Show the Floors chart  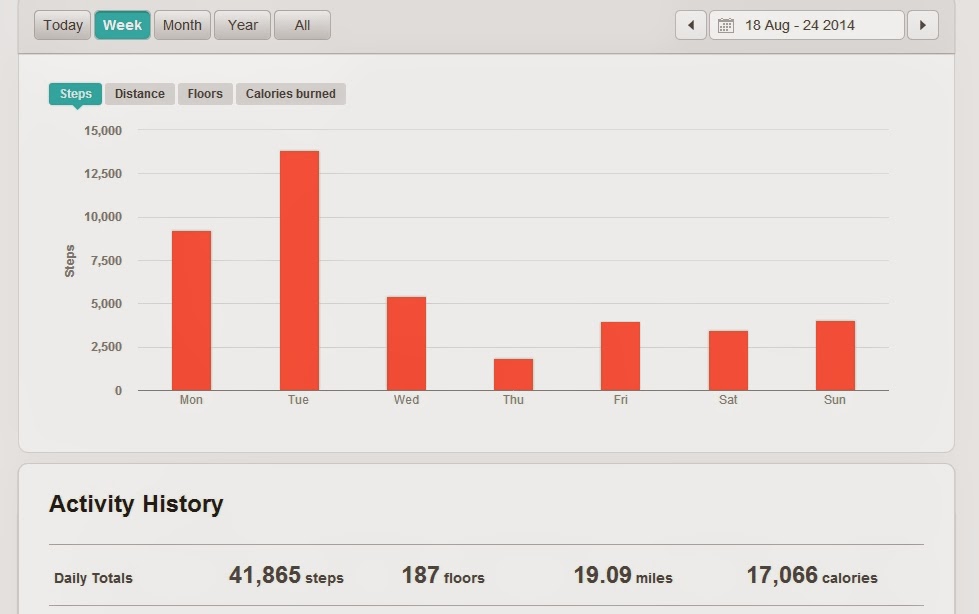(205, 94)
